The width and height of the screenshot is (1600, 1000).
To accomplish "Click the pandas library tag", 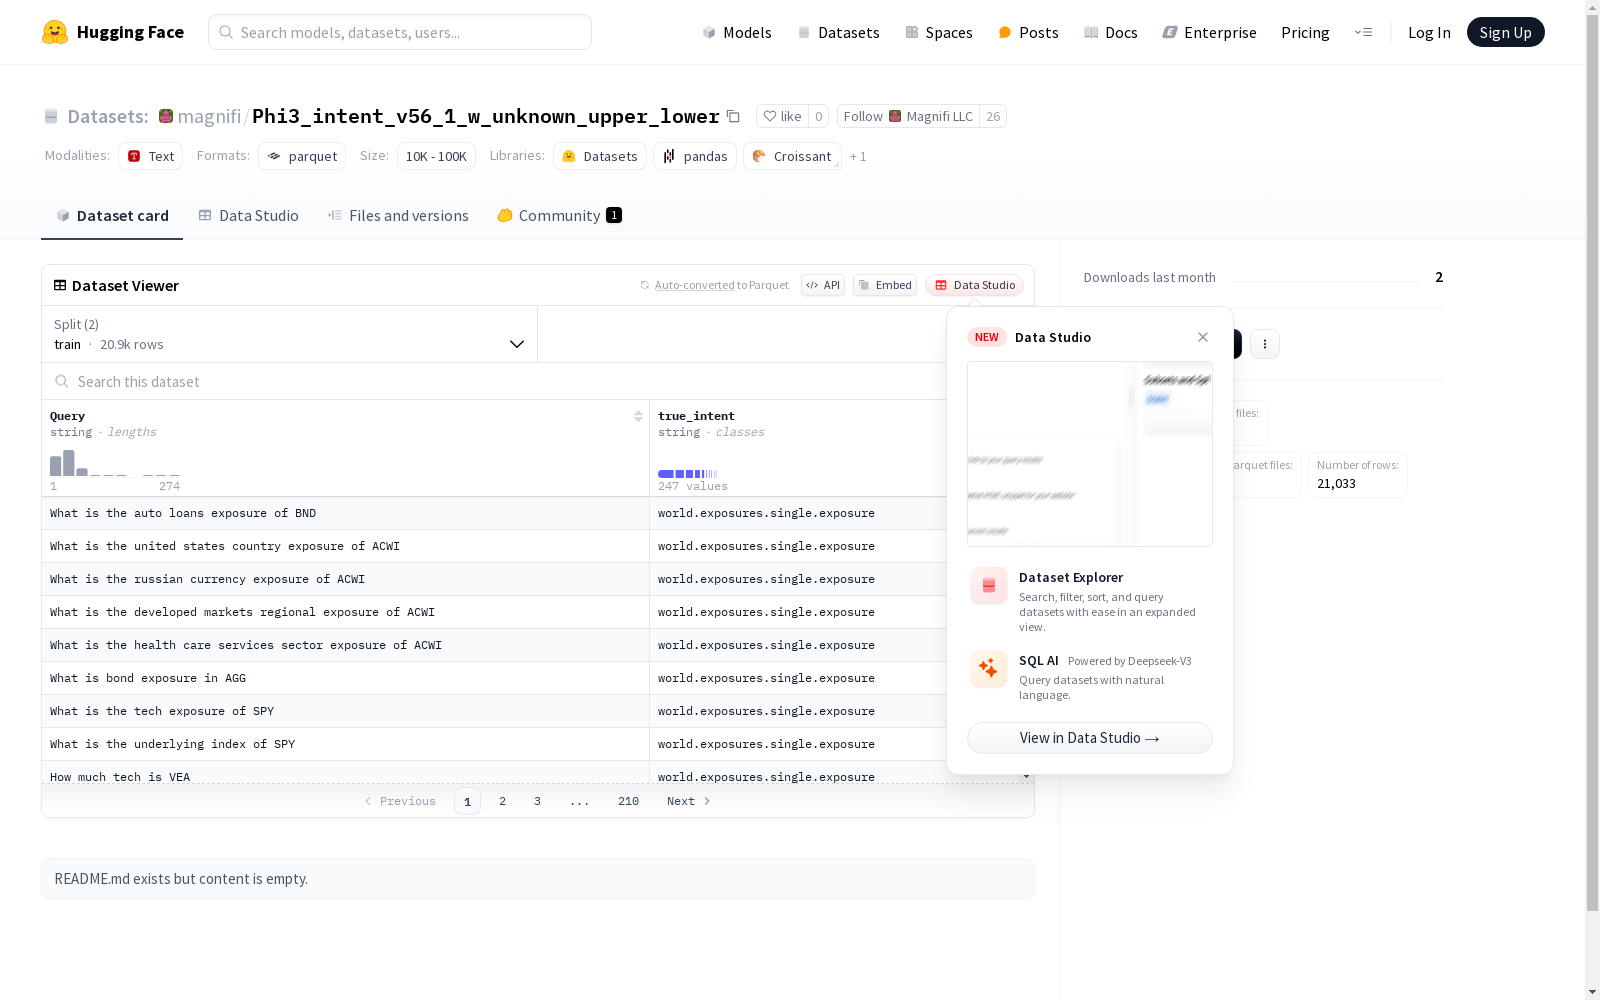I will tap(695, 156).
